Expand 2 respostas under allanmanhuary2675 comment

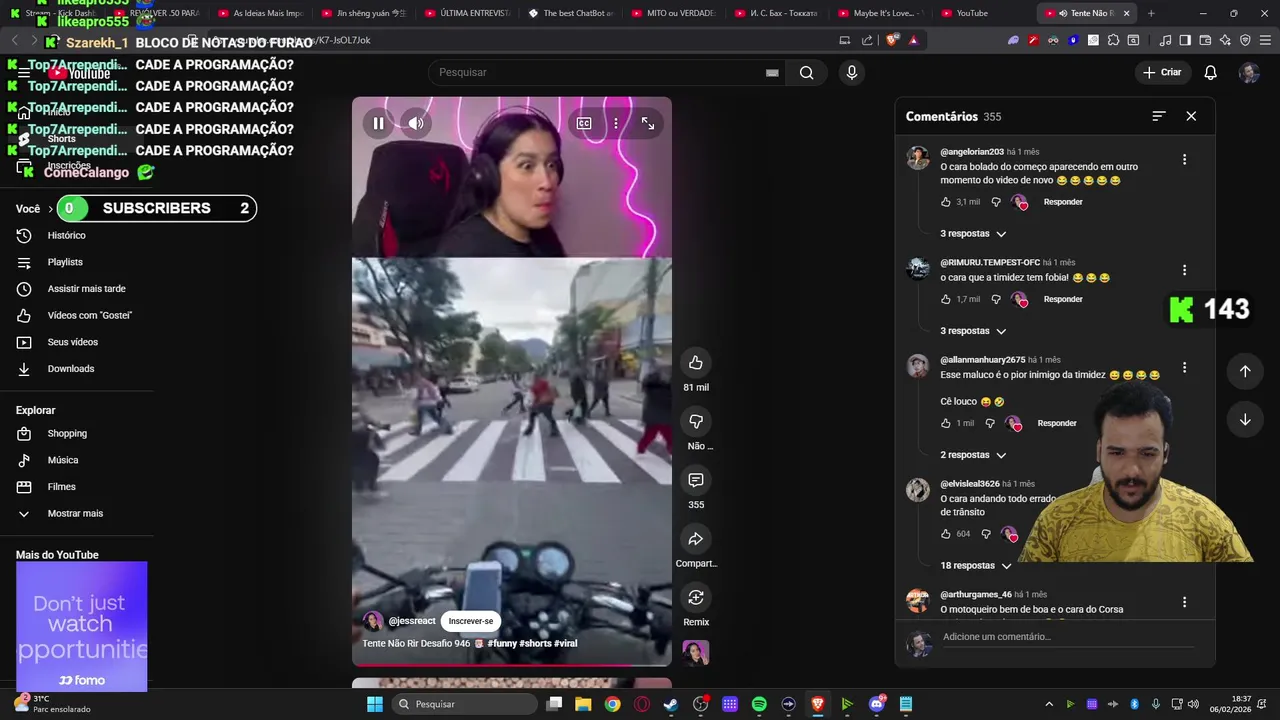click(973, 455)
